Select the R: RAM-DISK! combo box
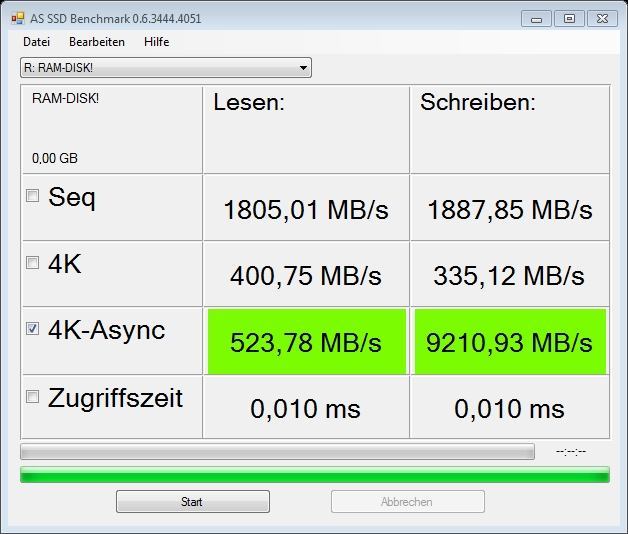This screenshot has height=534, width=628. 166,68
